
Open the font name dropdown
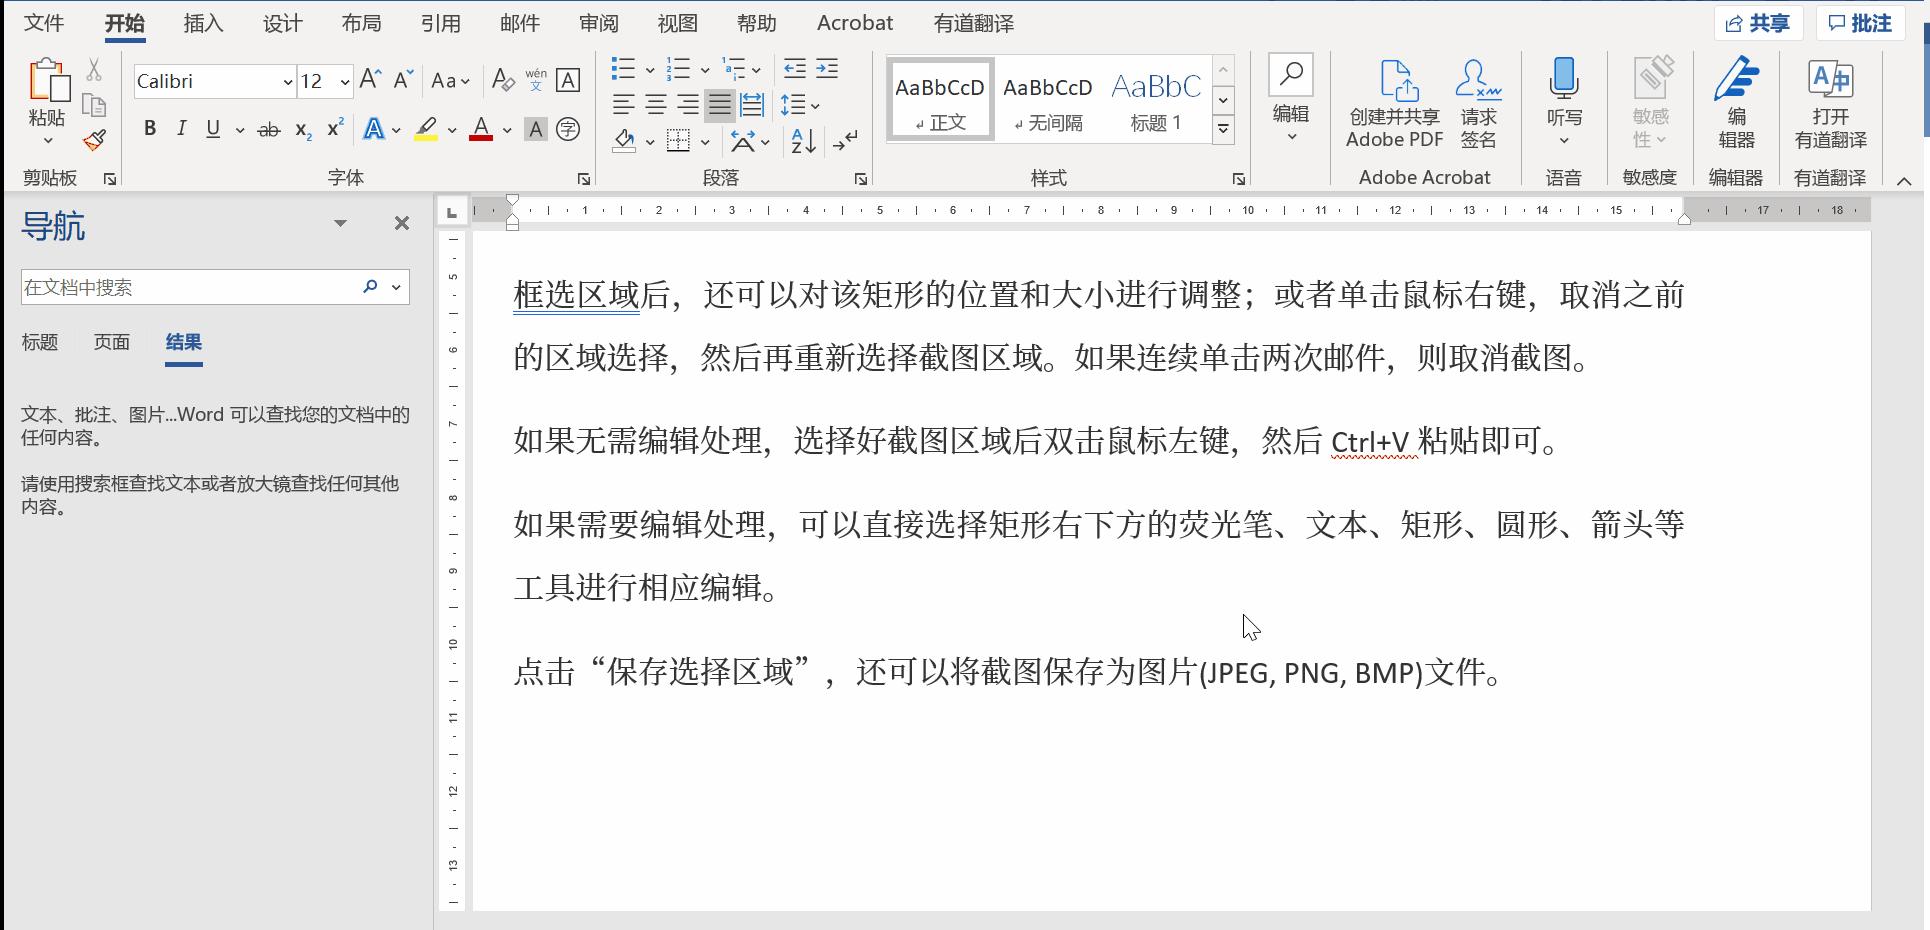pyautogui.click(x=288, y=81)
